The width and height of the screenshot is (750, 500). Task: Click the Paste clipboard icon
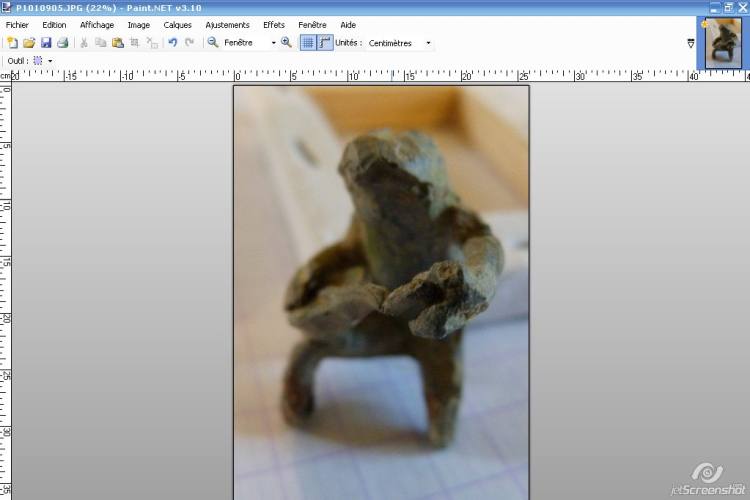[x=118, y=43]
